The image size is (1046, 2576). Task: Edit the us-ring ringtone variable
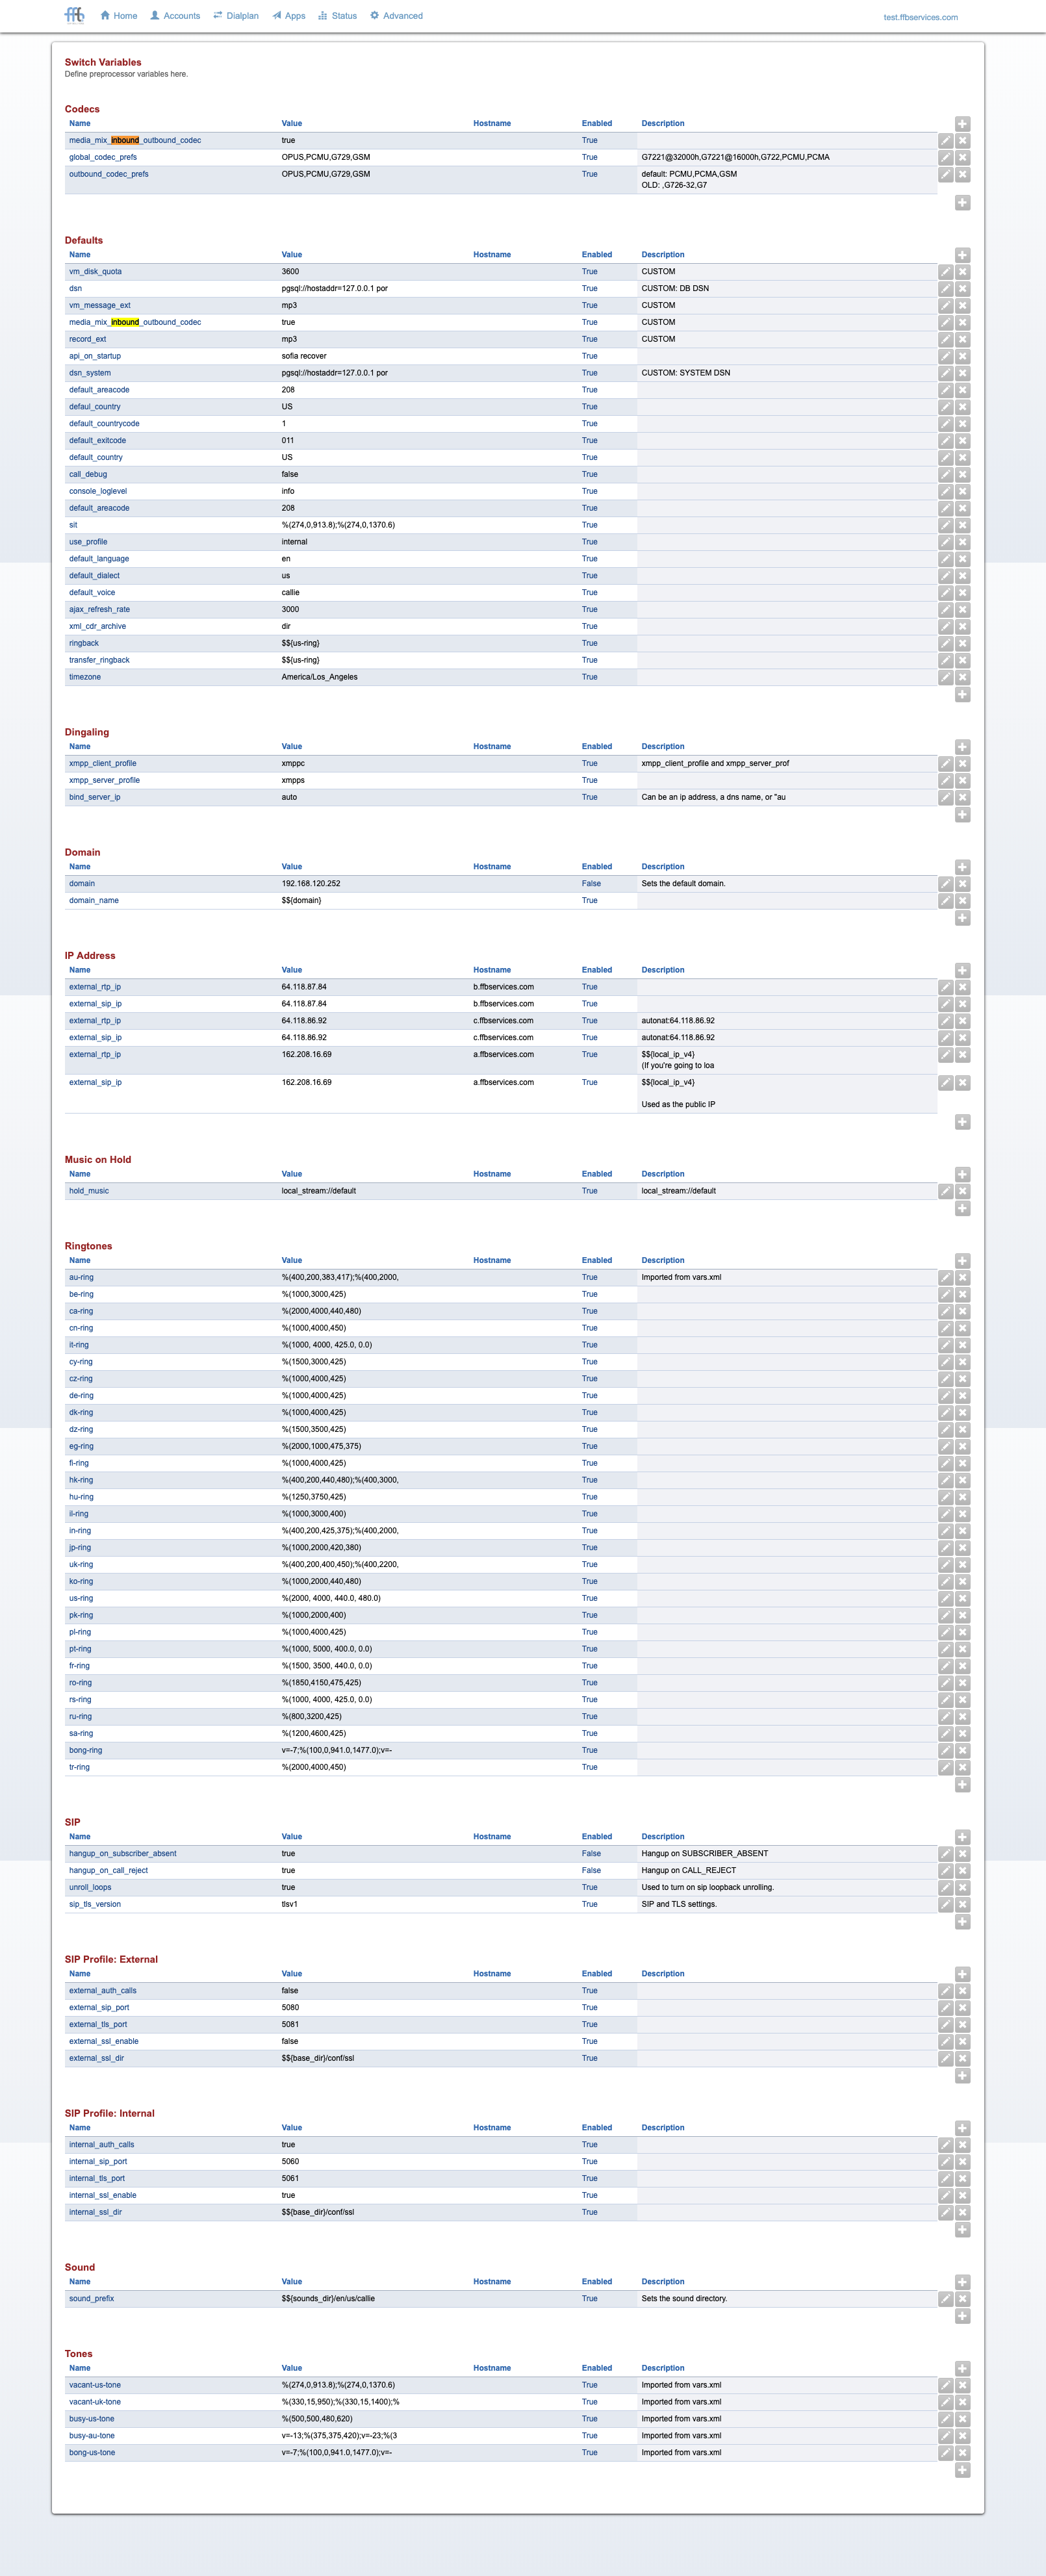pos(945,1599)
